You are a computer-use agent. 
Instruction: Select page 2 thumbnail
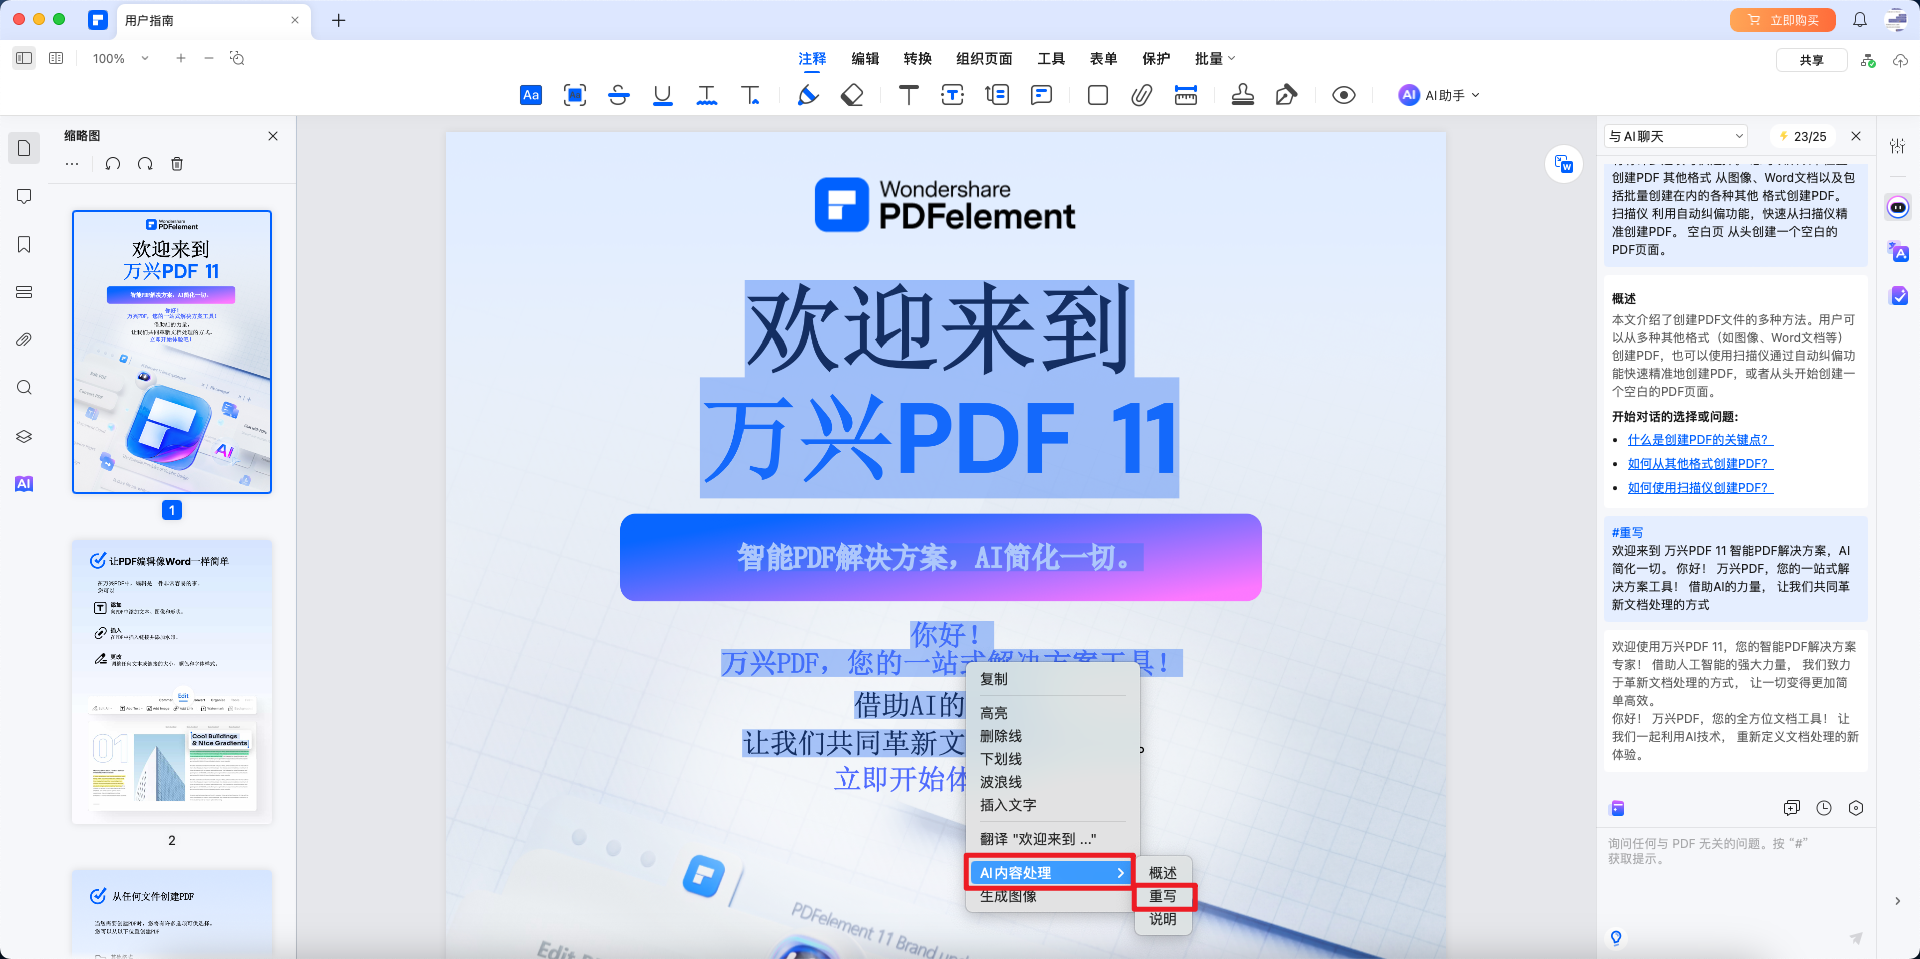tap(172, 681)
